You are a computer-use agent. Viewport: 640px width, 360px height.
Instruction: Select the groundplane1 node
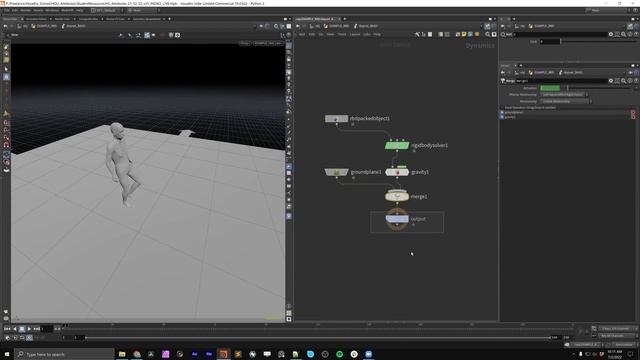[x=336, y=172]
